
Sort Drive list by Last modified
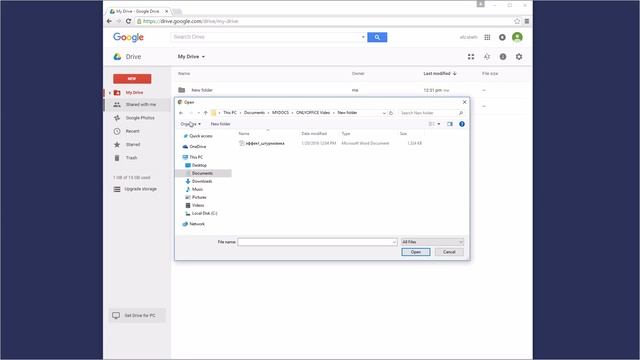(440, 73)
